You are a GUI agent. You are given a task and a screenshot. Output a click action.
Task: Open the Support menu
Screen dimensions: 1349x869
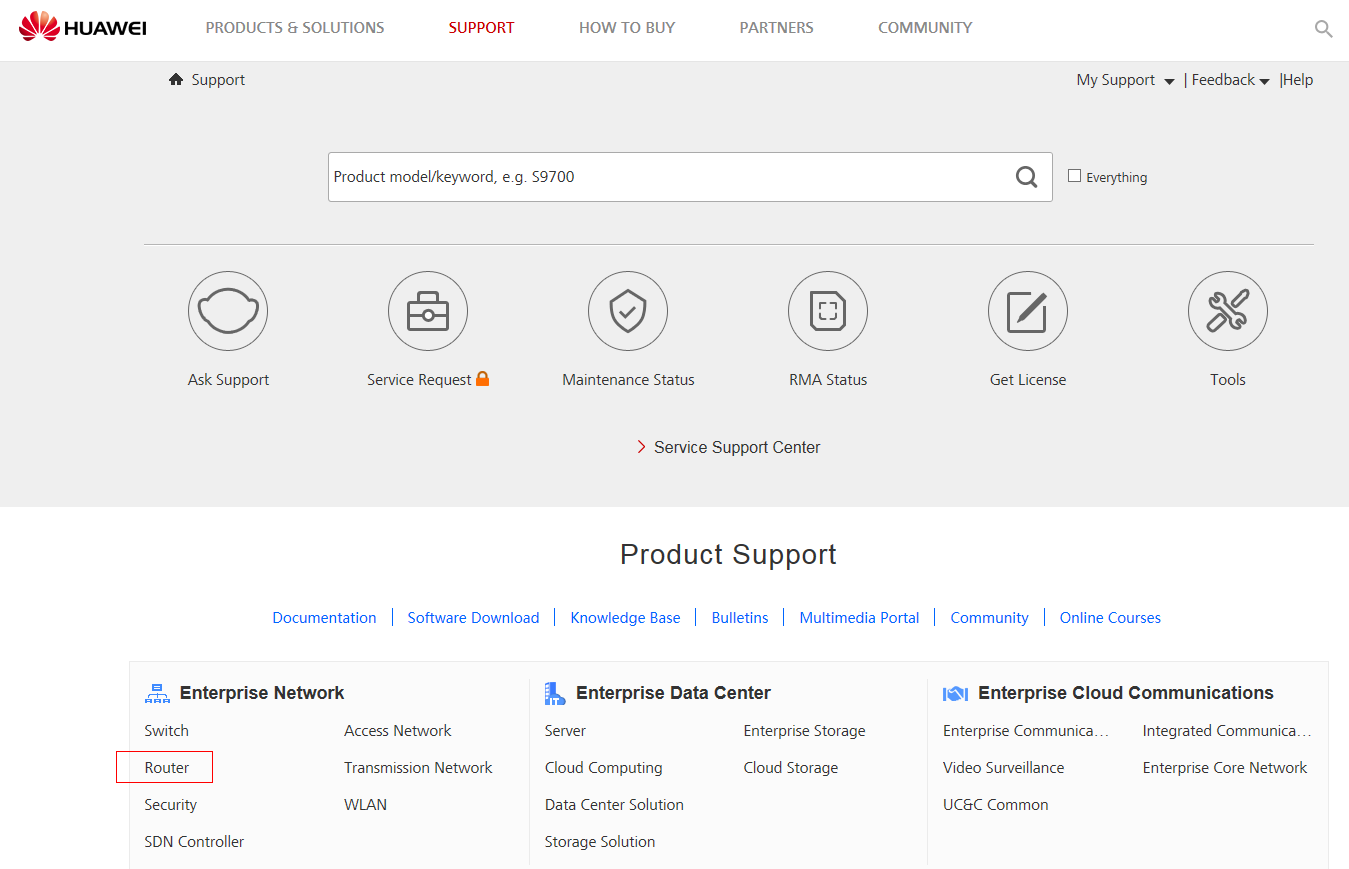(x=481, y=28)
